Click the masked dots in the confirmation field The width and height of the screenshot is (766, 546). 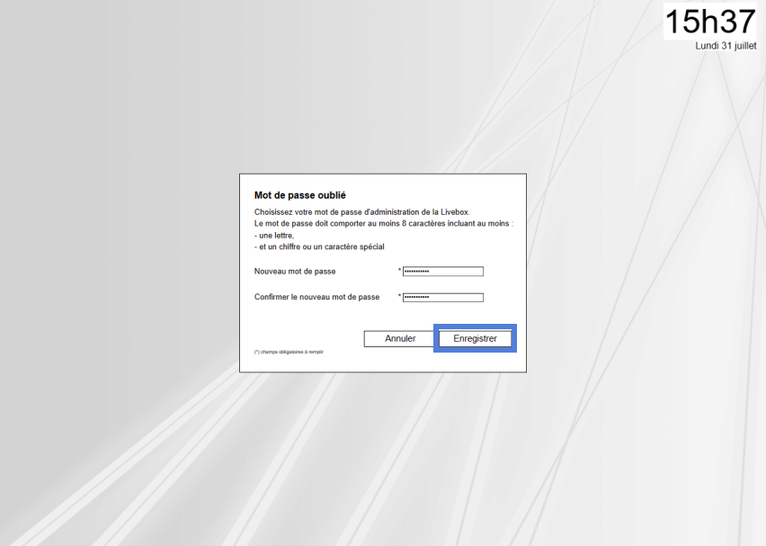[x=417, y=297]
